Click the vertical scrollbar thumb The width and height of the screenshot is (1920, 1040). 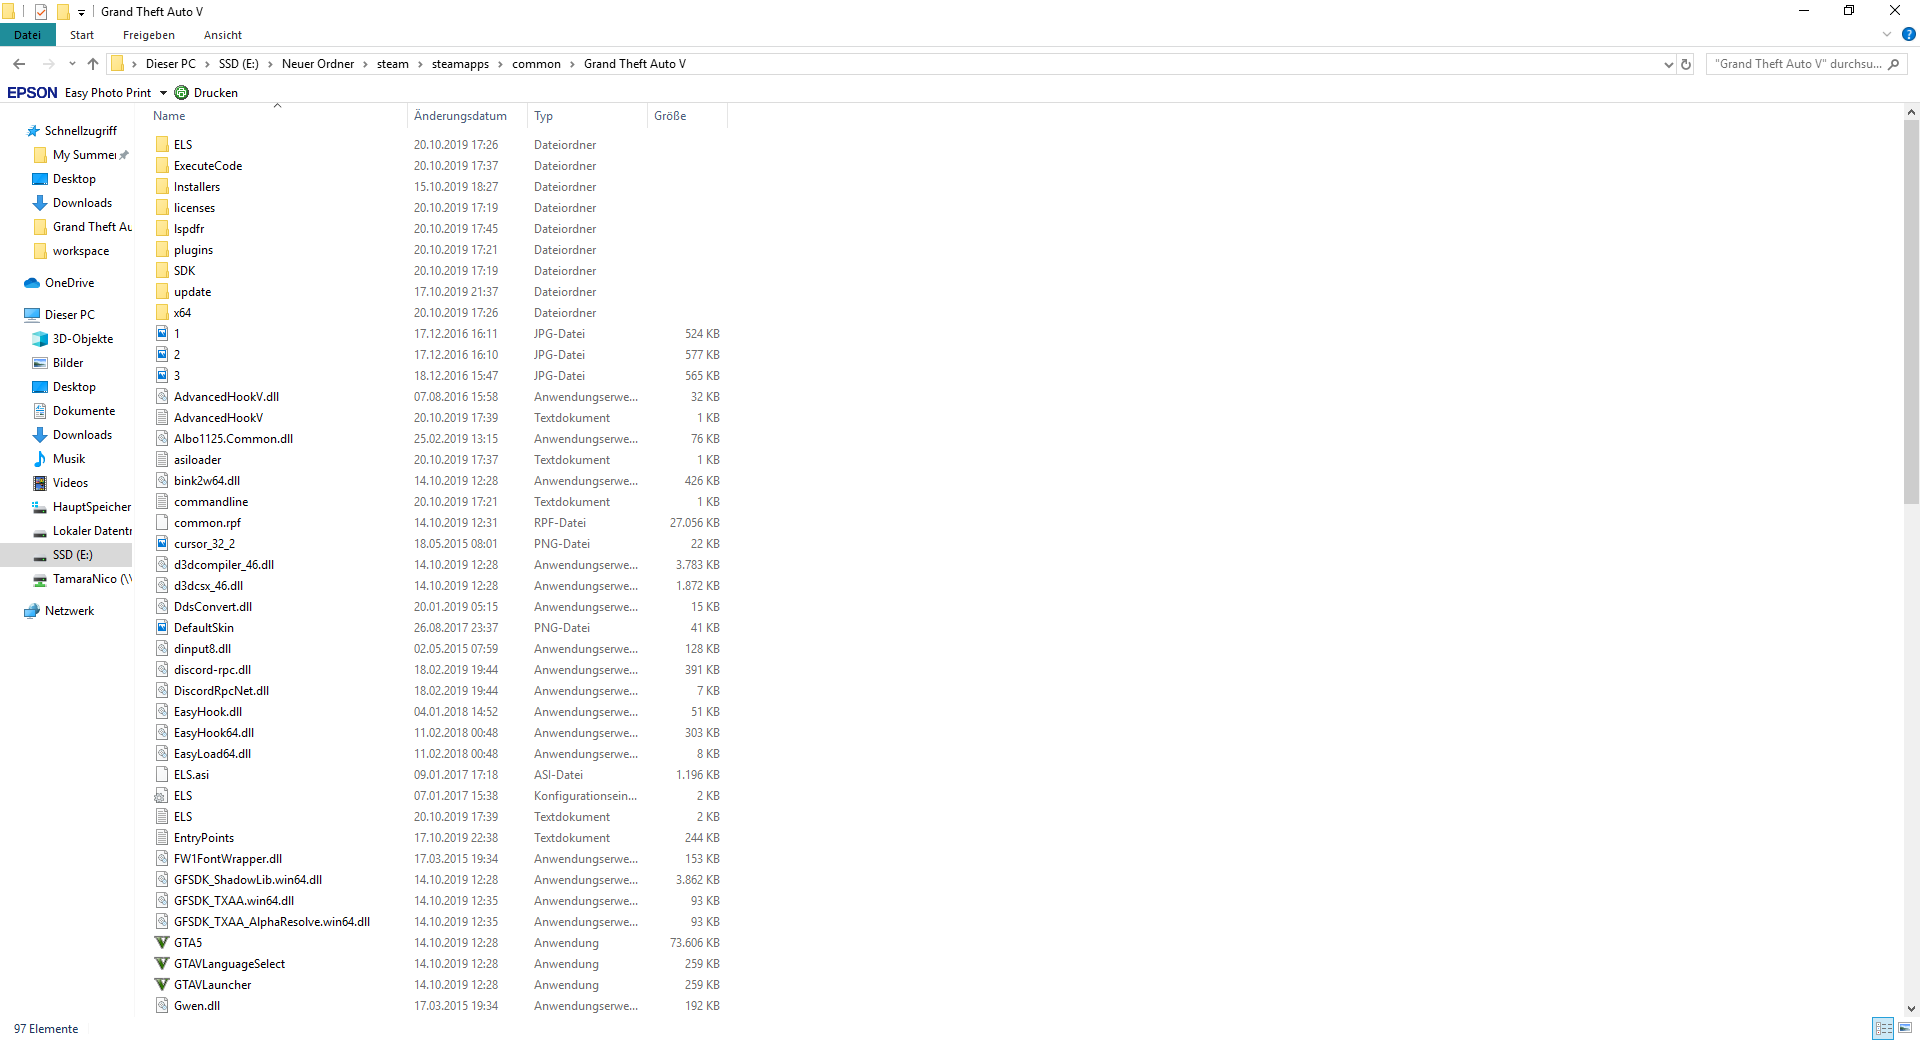tap(1911, 313)
